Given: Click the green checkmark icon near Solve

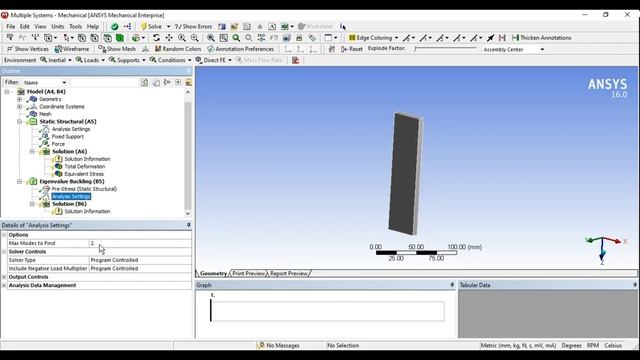Looking at the screenshot, I should tap(115, 27).
